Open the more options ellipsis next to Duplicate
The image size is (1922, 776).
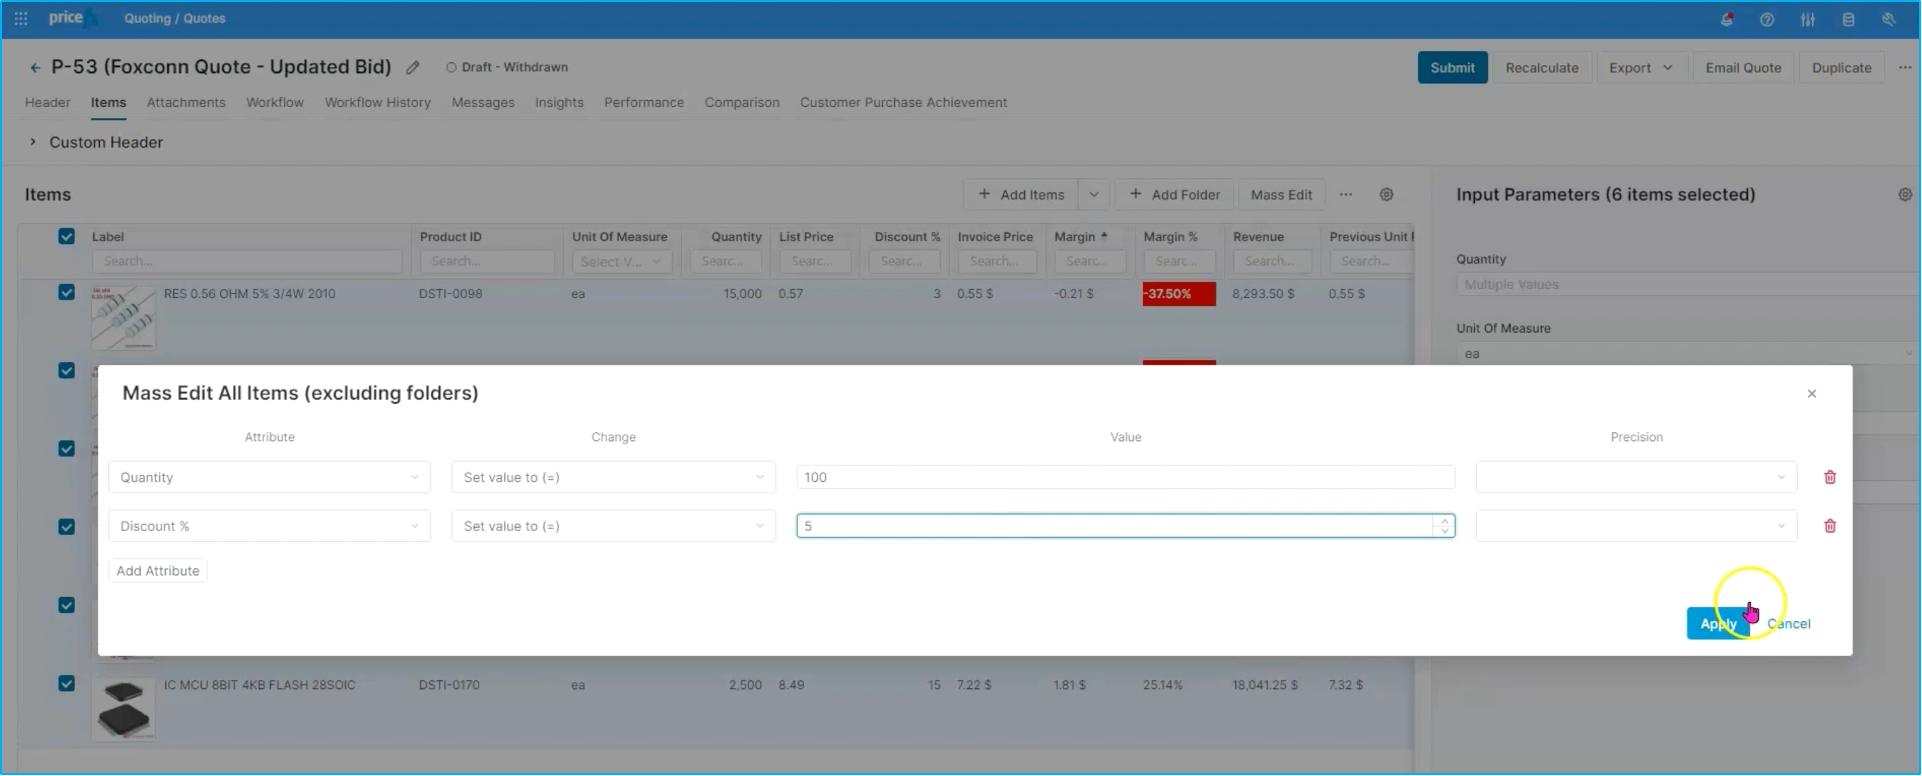[x=1905, y=67]
